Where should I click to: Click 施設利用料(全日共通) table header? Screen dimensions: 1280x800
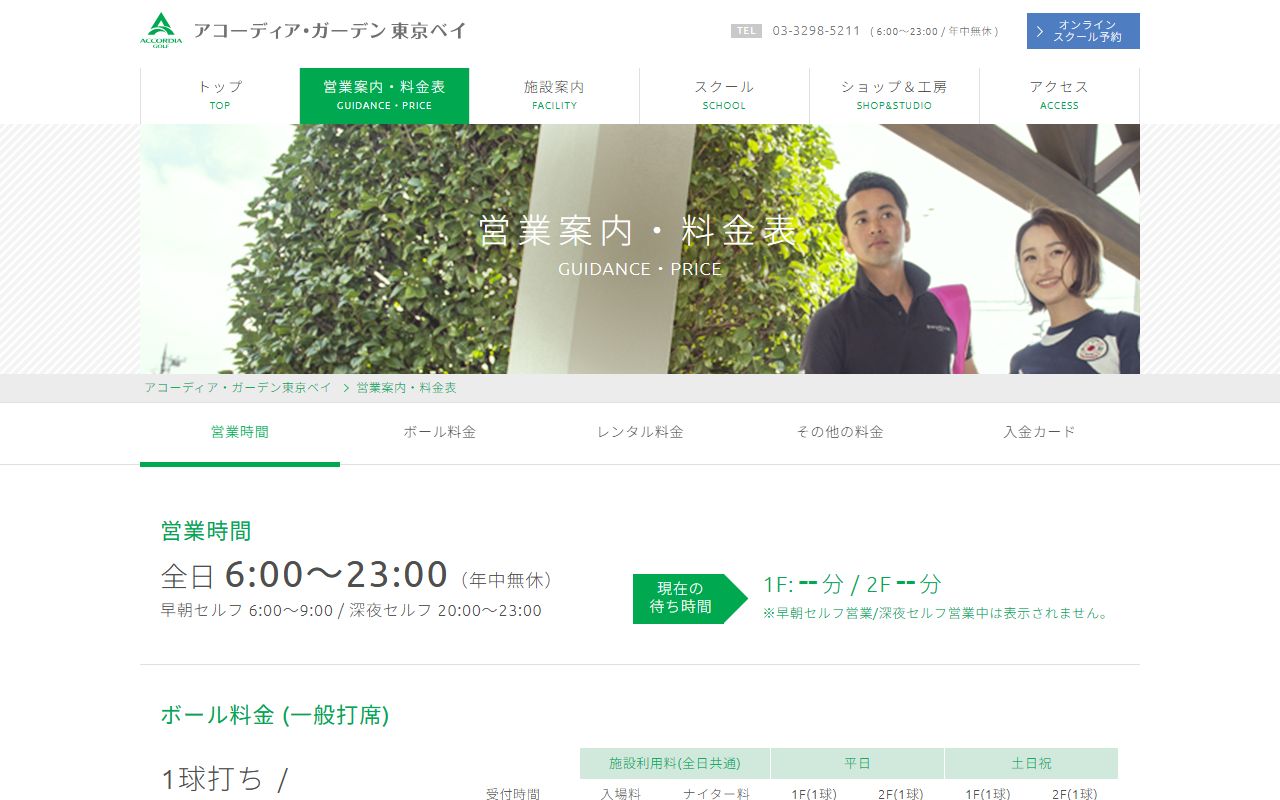[x=675, y=763]
